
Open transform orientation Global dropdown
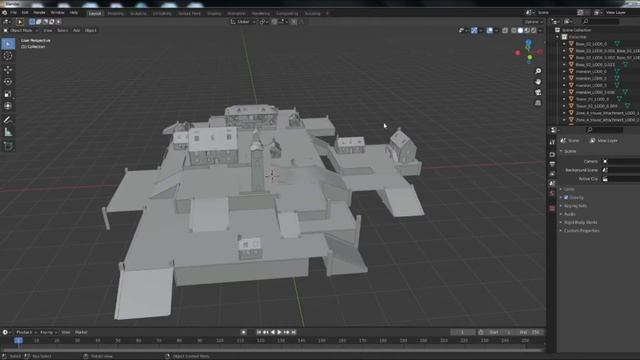pos(243,22)
